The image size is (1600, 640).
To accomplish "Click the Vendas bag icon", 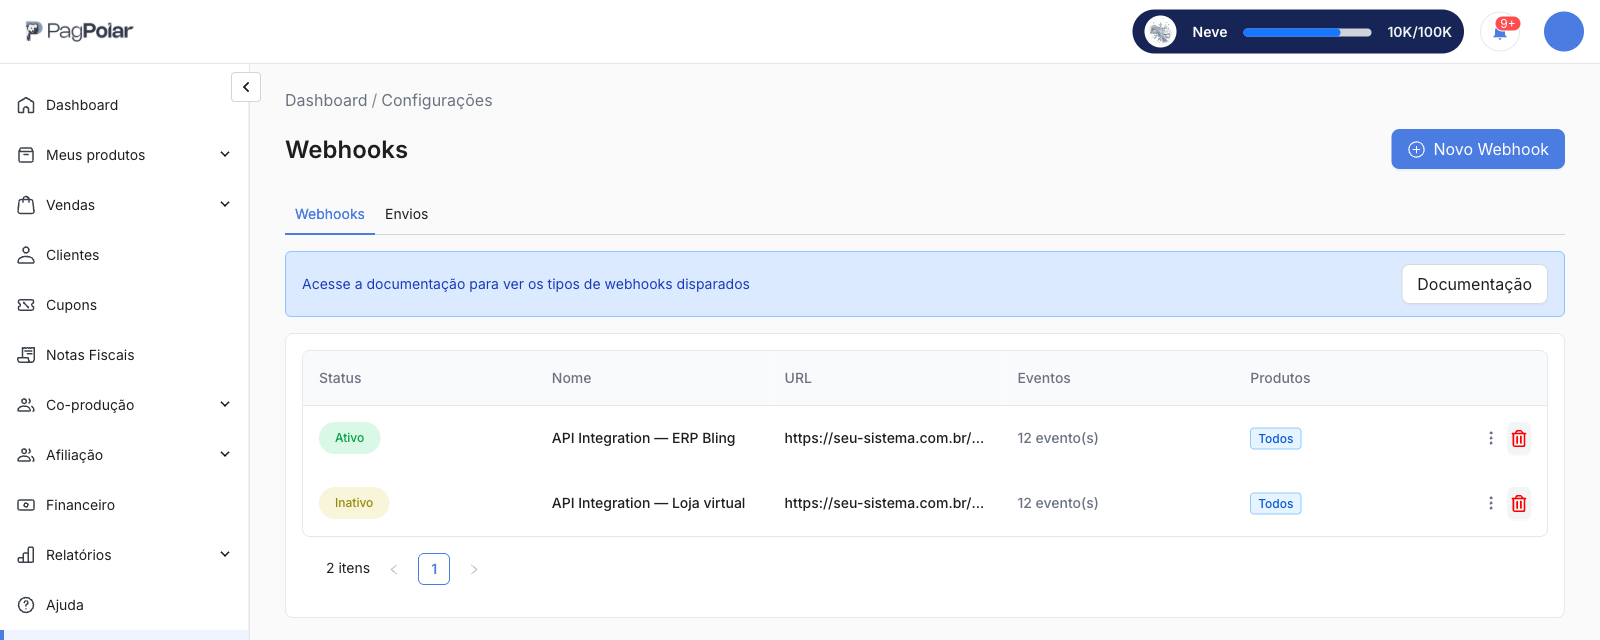I will point(26,205).
